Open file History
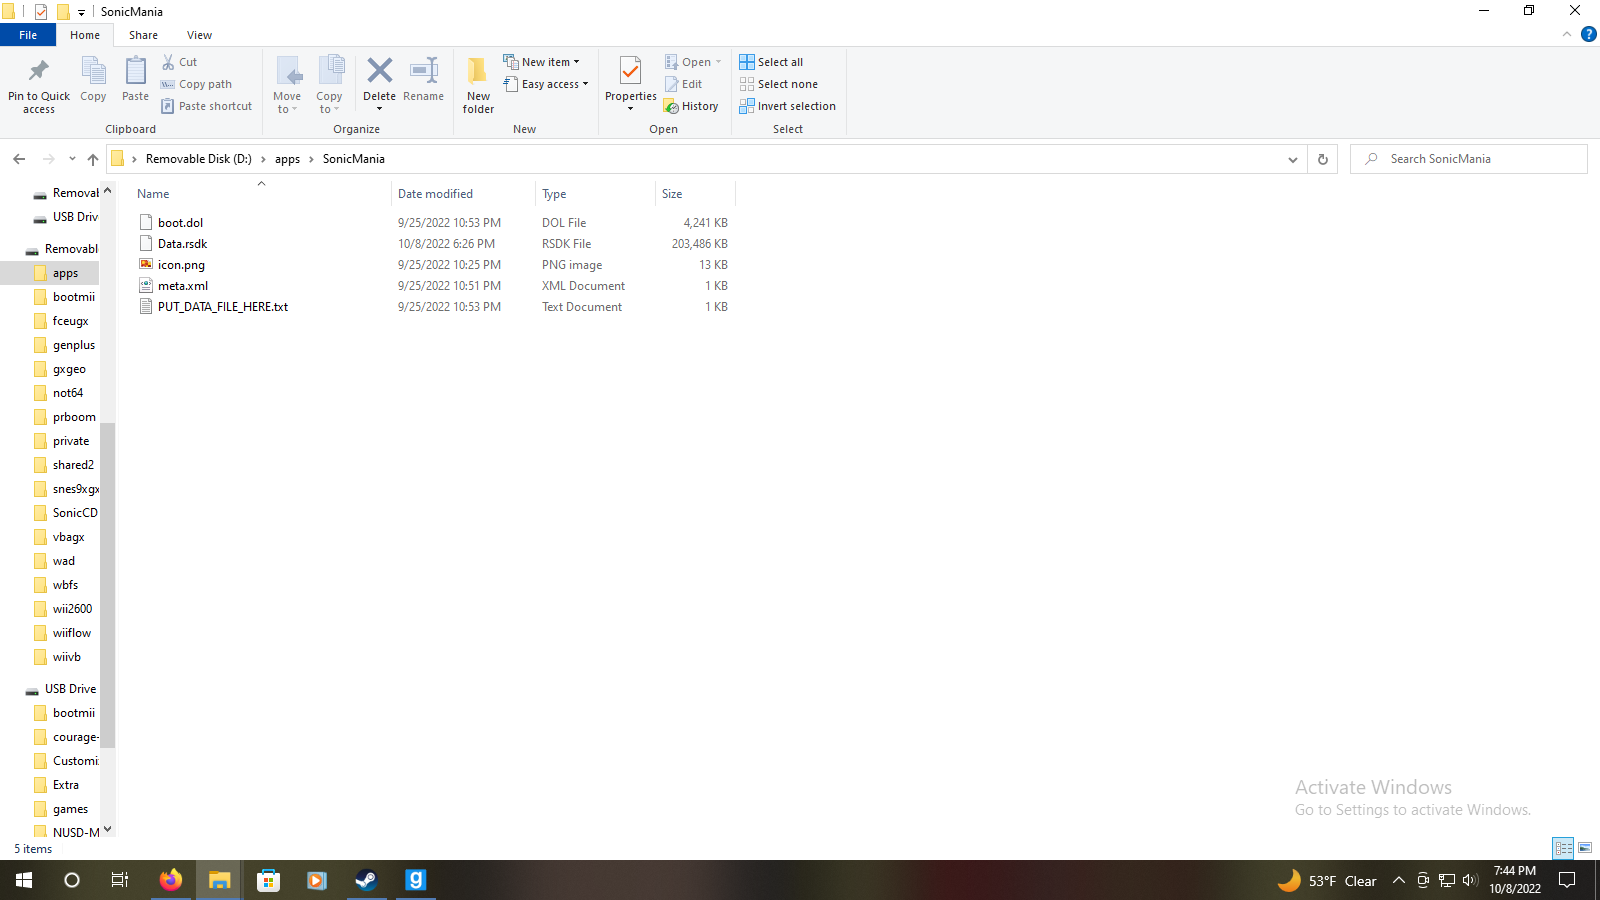 coord(691,106)
